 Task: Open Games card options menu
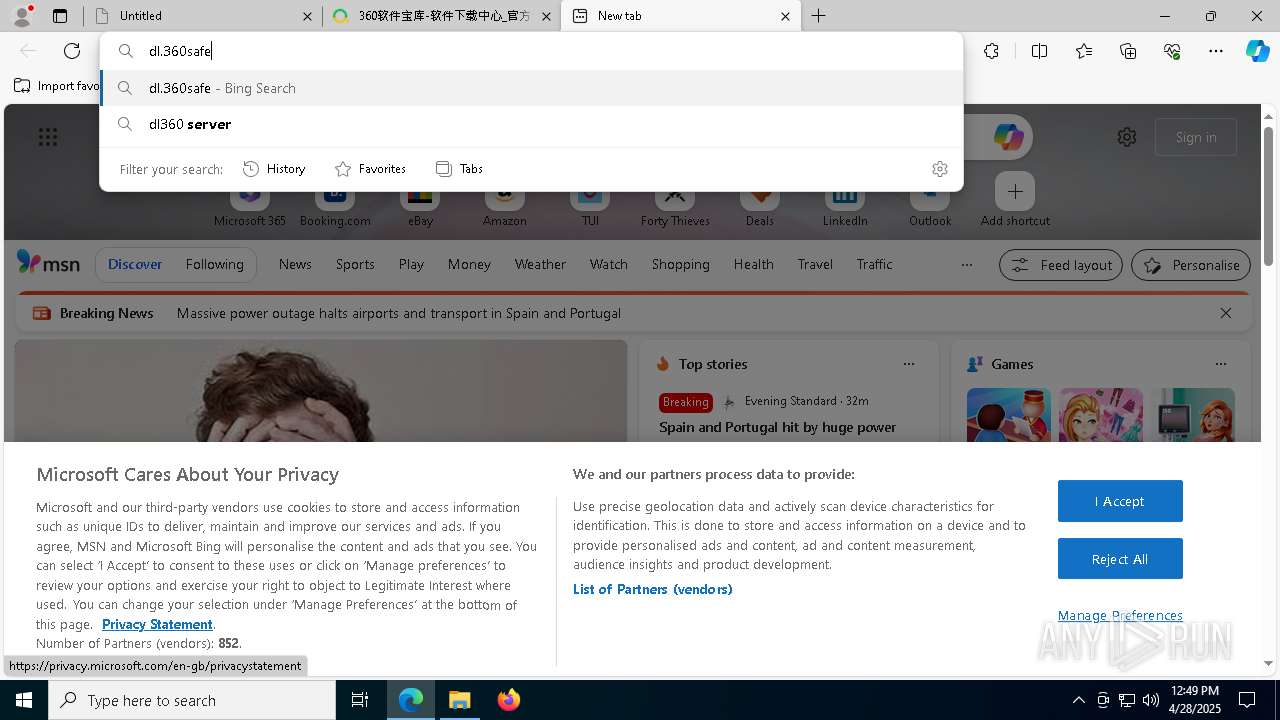(1221, 364)
